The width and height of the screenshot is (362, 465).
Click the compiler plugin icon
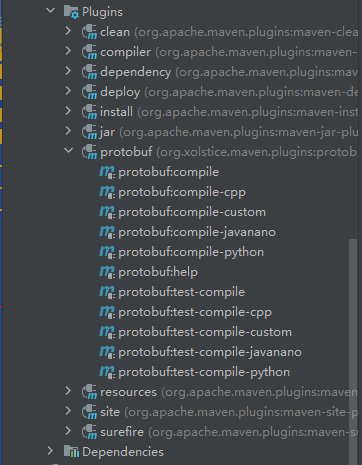click(x=89, y=52)
